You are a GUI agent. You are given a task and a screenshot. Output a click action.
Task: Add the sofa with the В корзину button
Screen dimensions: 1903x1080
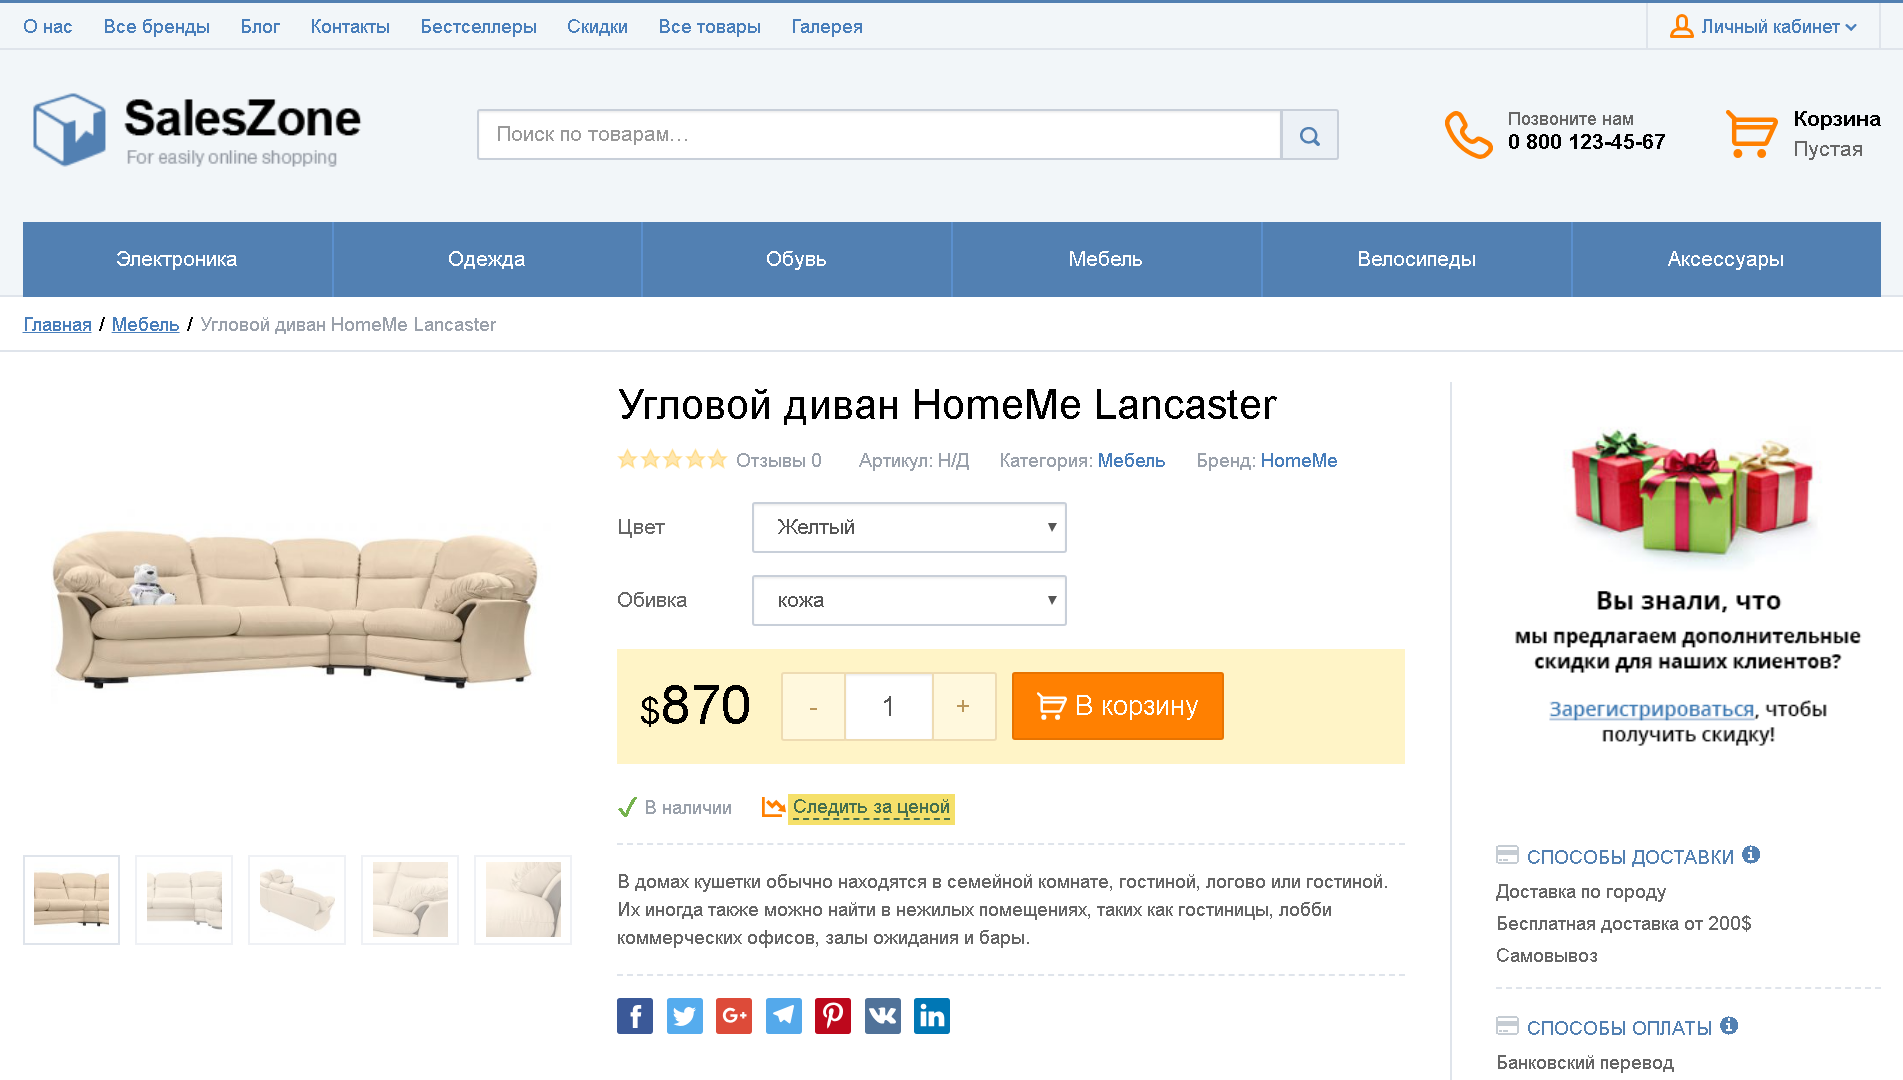[1117, 706]
